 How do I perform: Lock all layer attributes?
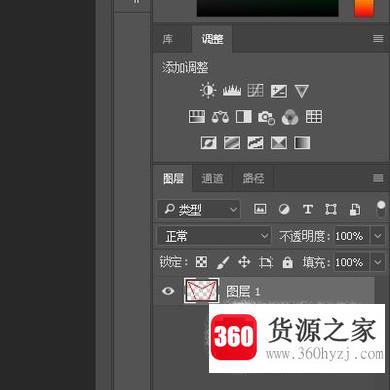pos(287,262)
